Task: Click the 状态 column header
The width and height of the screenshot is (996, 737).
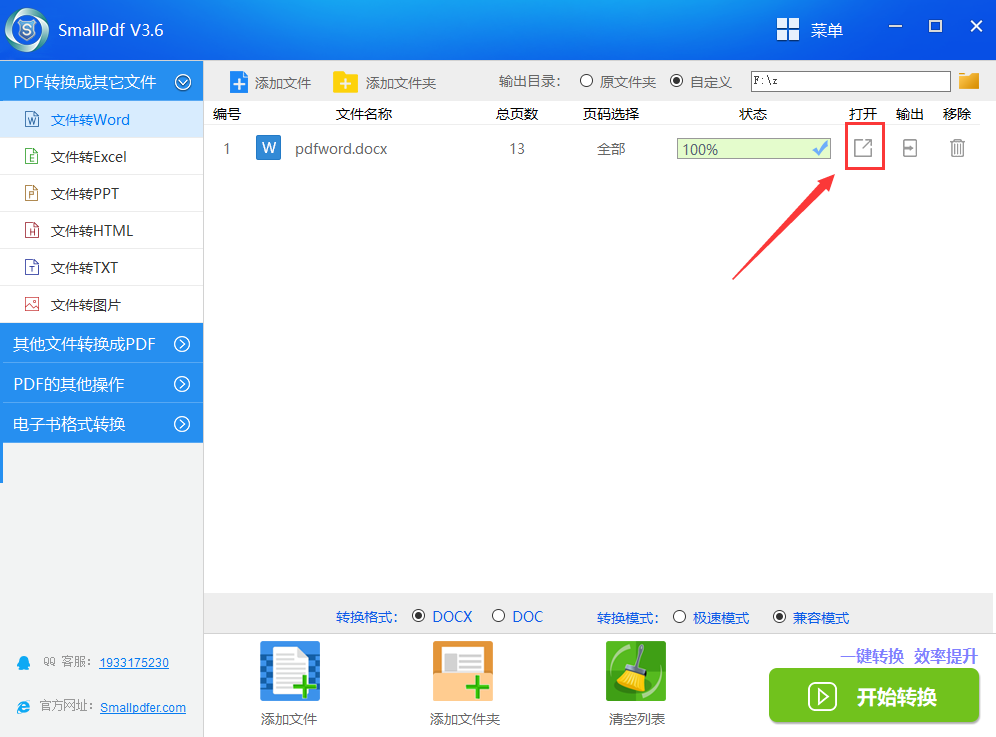Action: point(753,114)
